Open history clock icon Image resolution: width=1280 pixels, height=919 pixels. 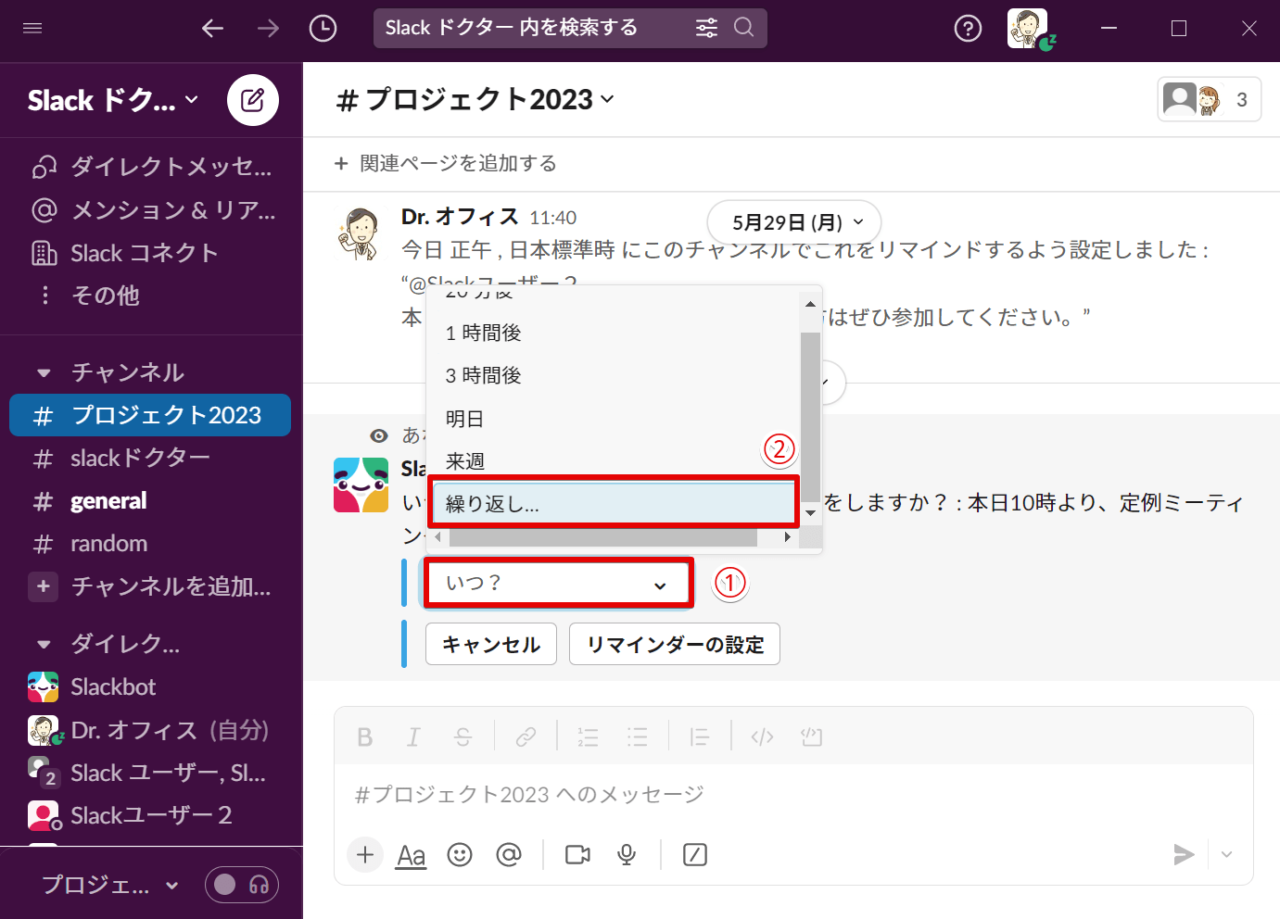323,28
